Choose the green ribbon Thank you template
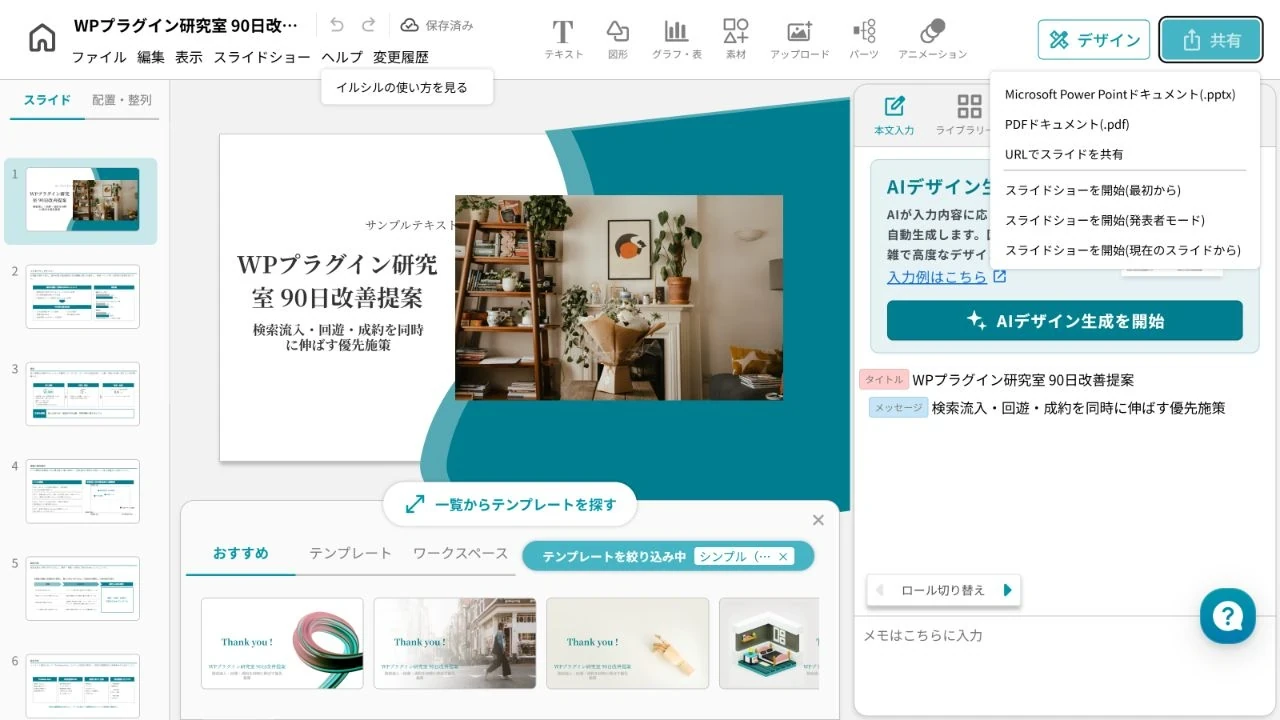The image size is (1280, 720). [x=282, y=643]
